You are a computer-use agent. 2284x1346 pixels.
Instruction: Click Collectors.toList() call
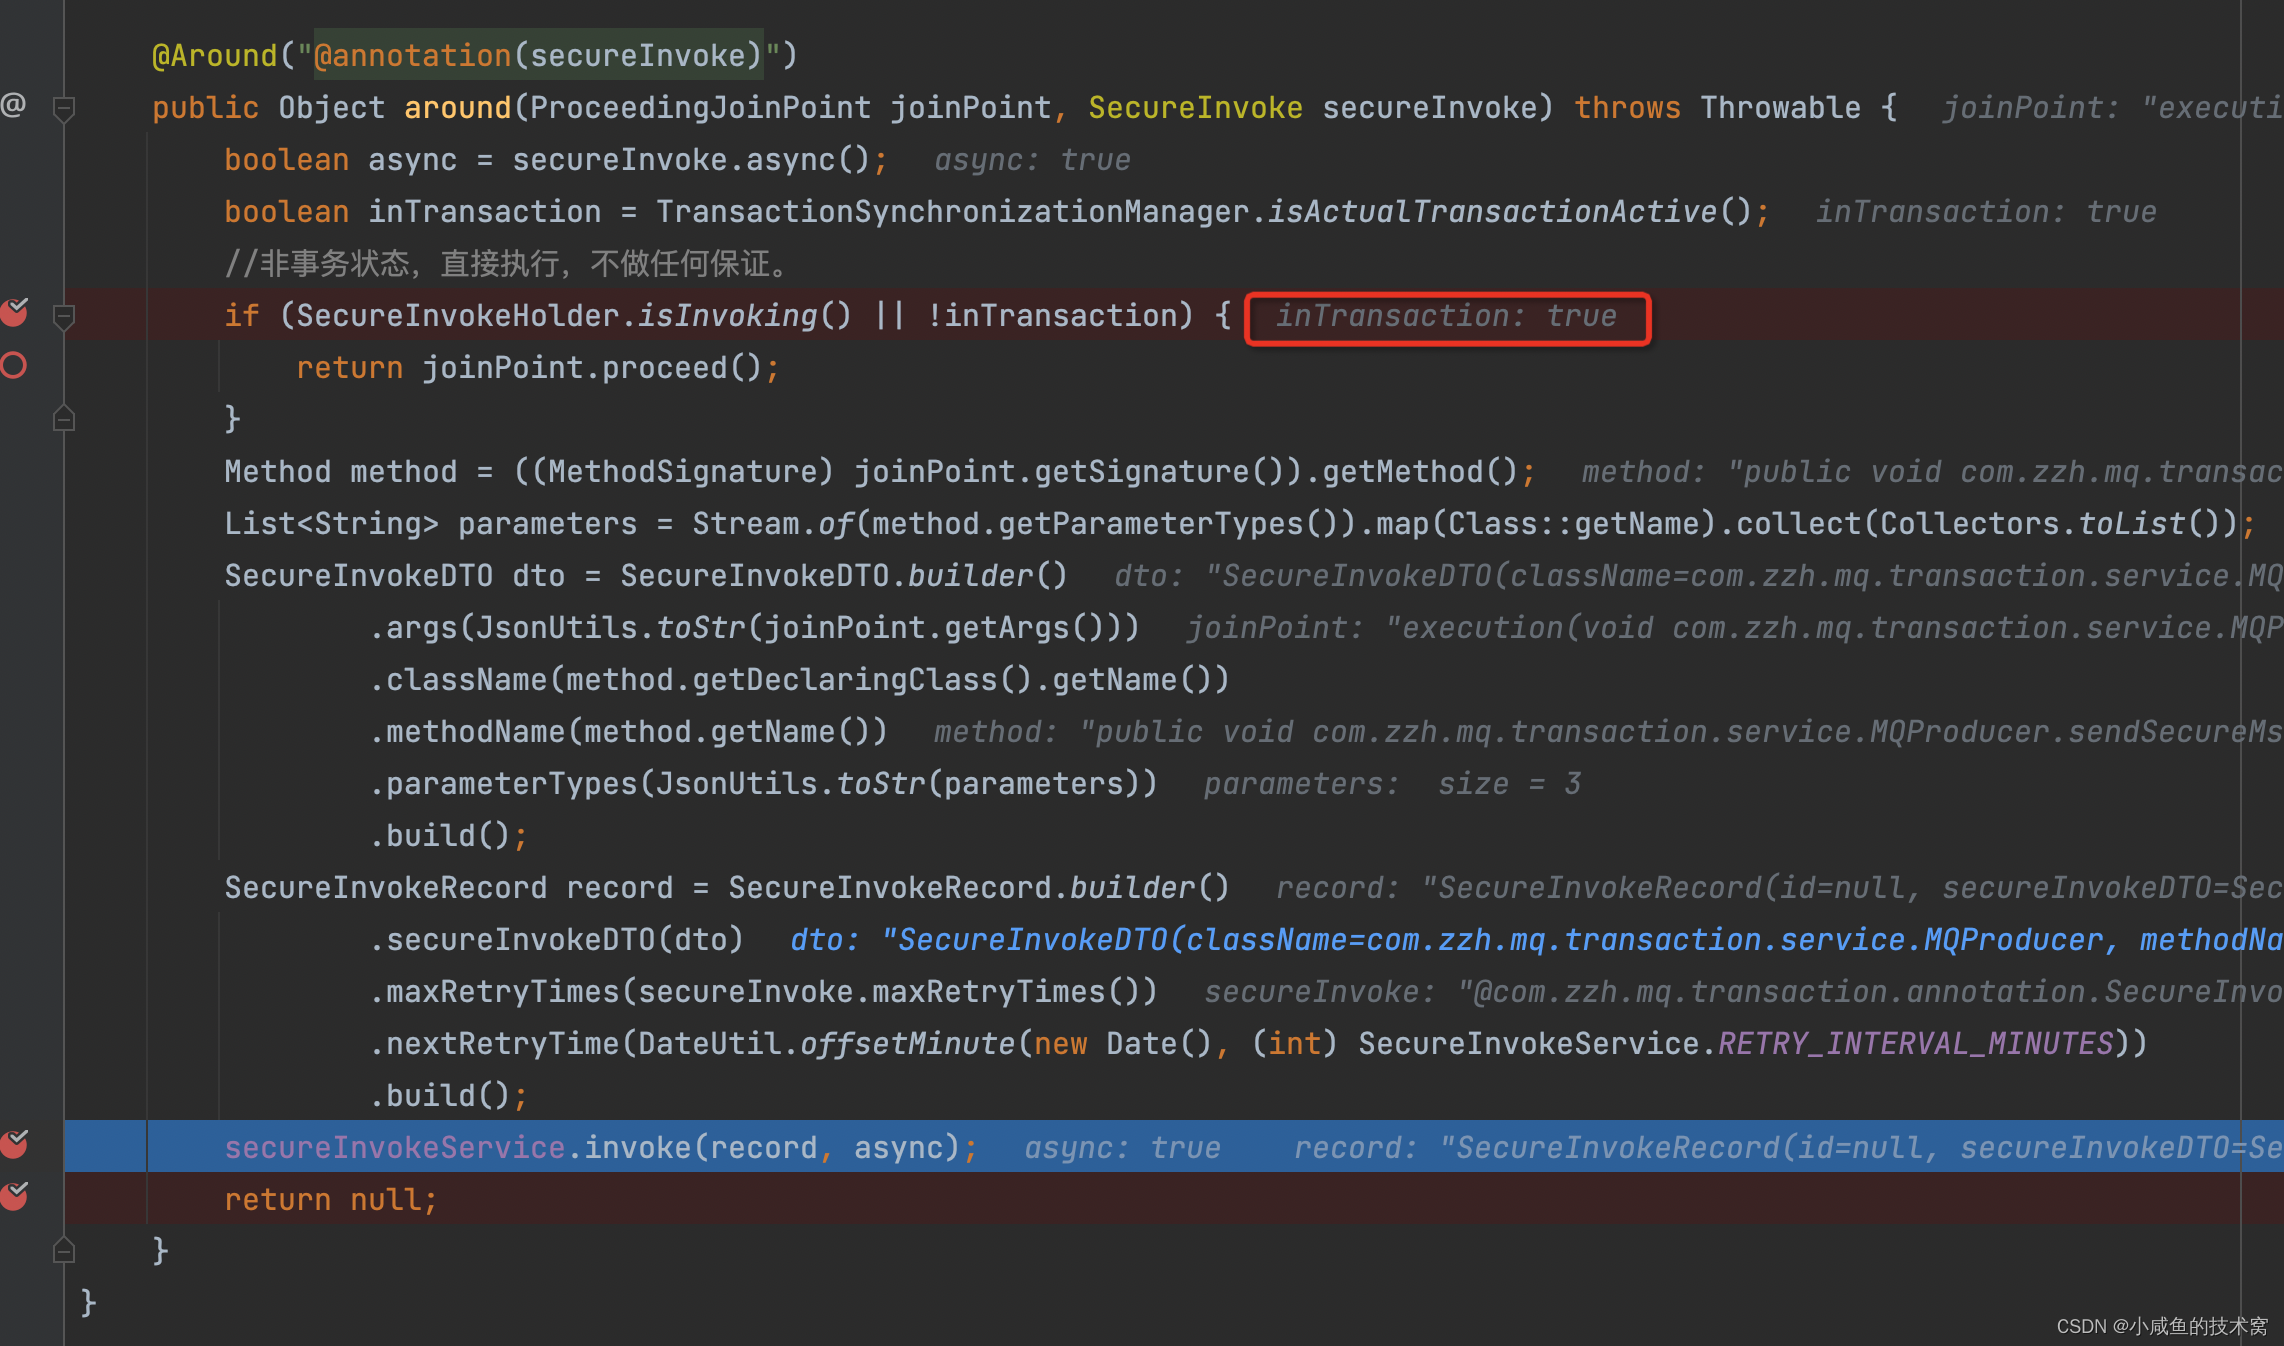[x=2048, y=524]
